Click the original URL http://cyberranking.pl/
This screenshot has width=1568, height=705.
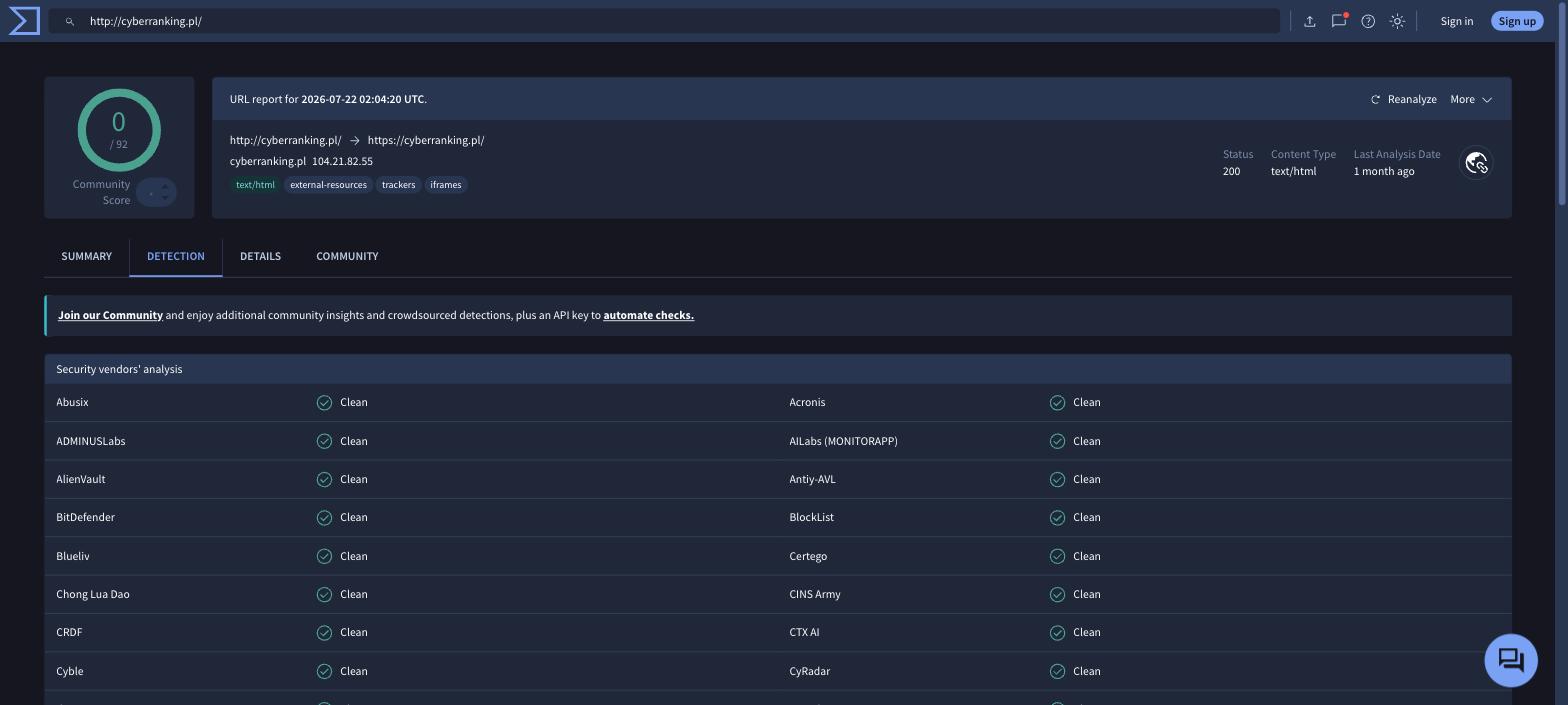(x=285, y=141)
